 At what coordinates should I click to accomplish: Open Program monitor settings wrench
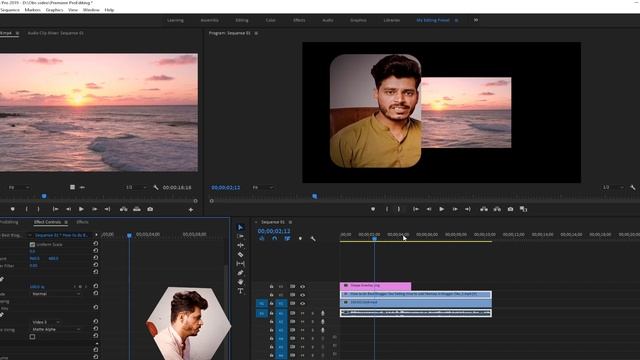tap(632, 187)
